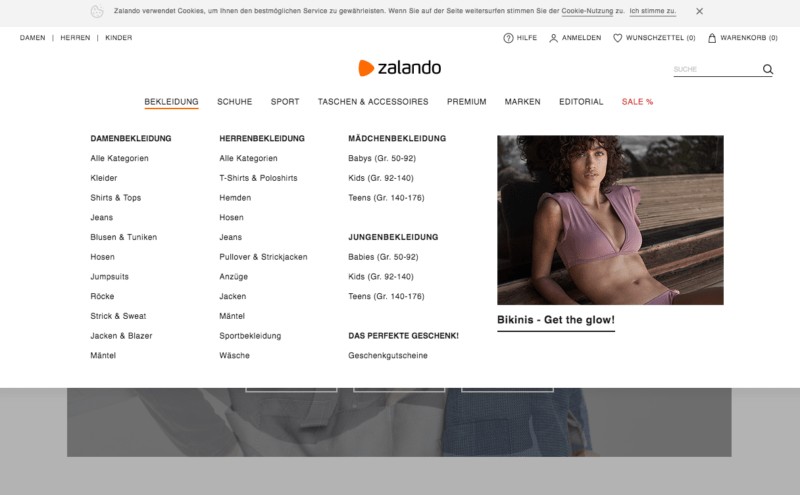Click the shopping bag icon
Viewport: 800px width, 495px height.
click(712, 38)
